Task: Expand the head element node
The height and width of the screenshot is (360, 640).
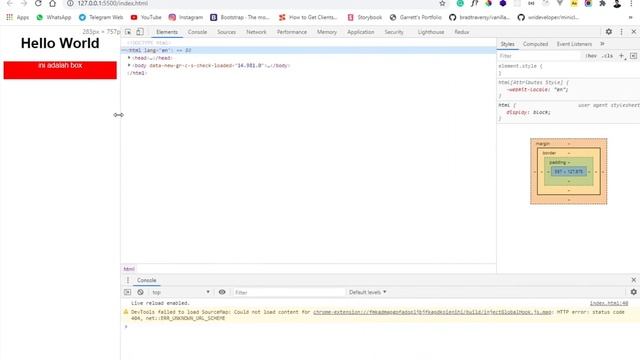Action: click(x=129, y=58)
